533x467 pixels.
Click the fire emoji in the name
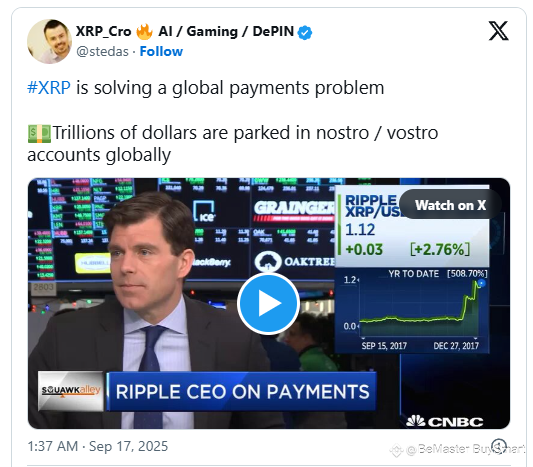coord(144,32)
